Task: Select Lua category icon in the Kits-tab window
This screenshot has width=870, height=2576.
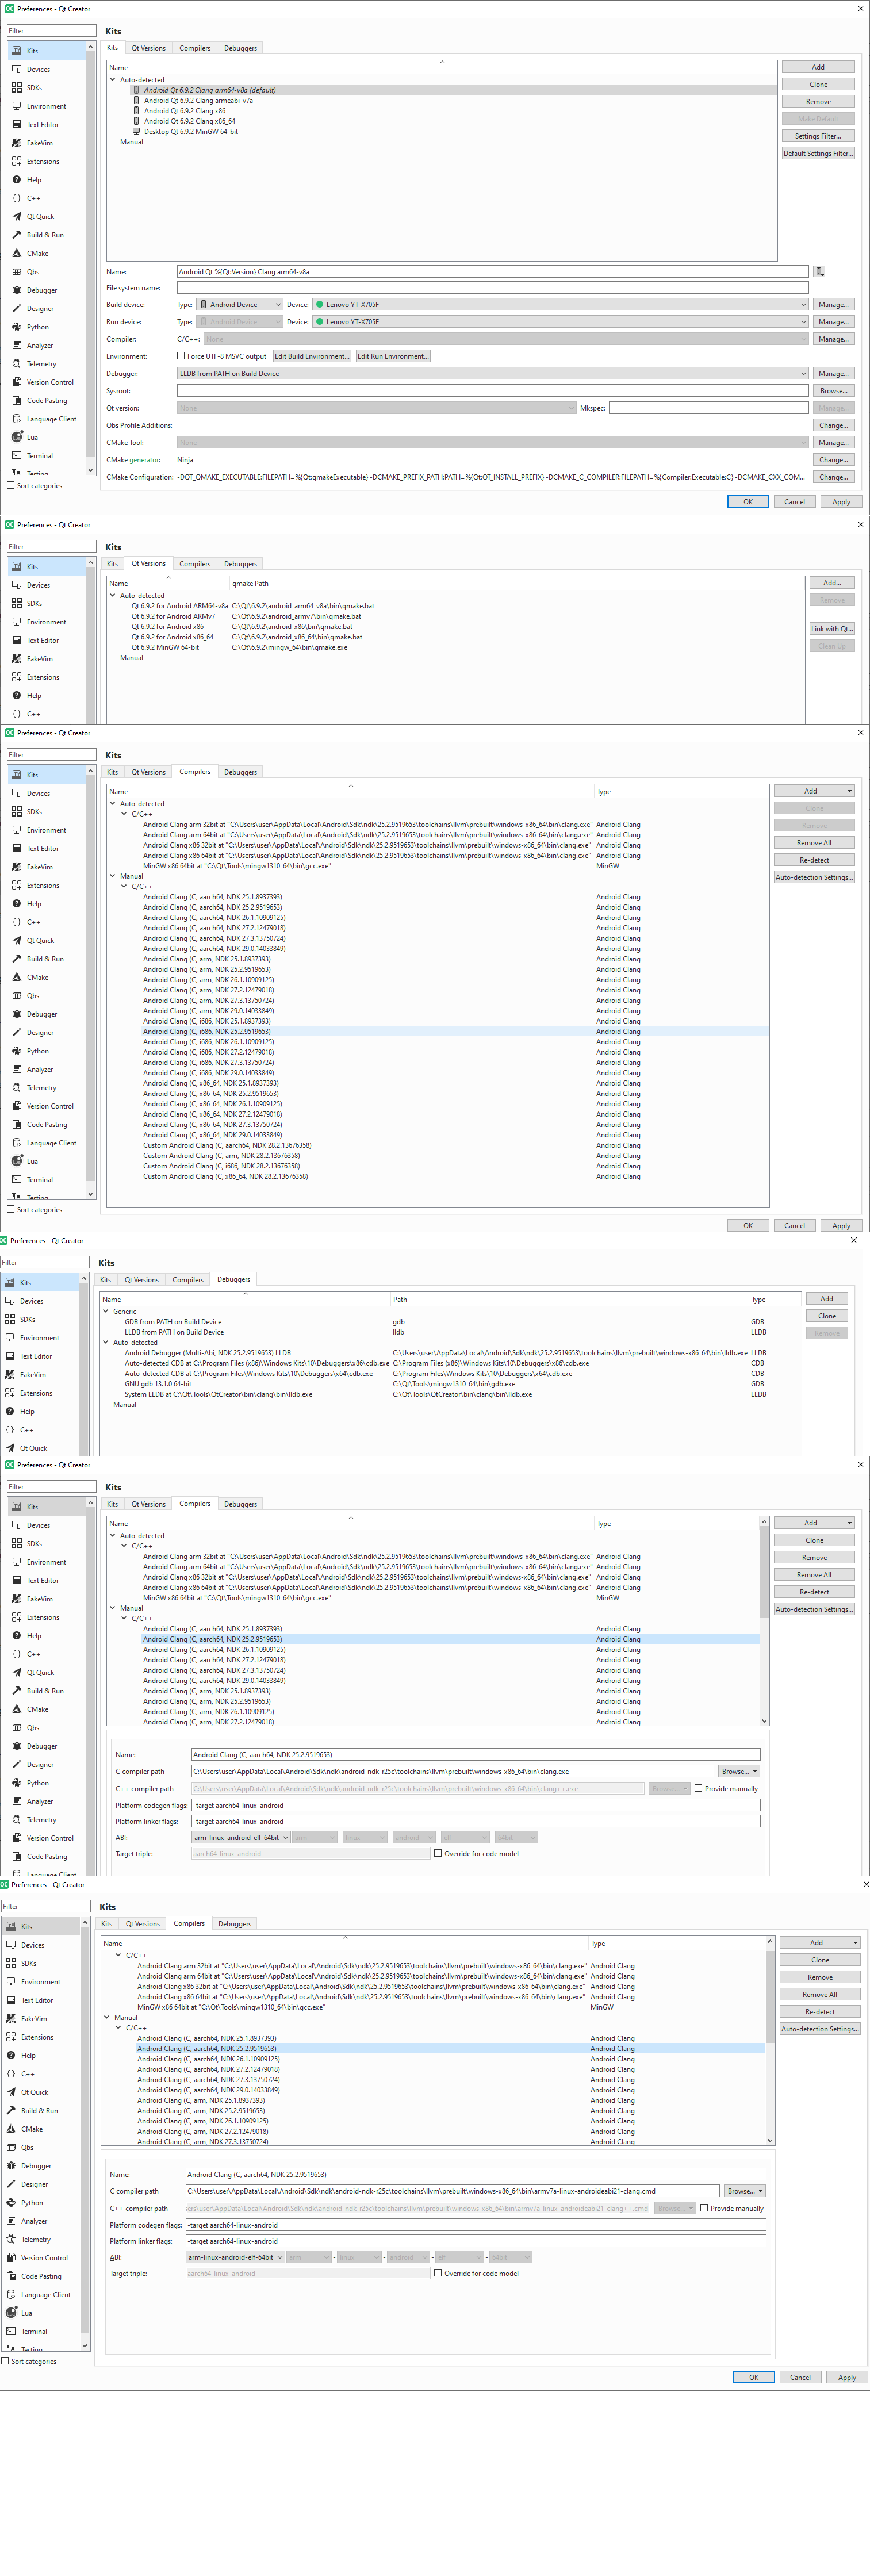Action: pos(17,437)
